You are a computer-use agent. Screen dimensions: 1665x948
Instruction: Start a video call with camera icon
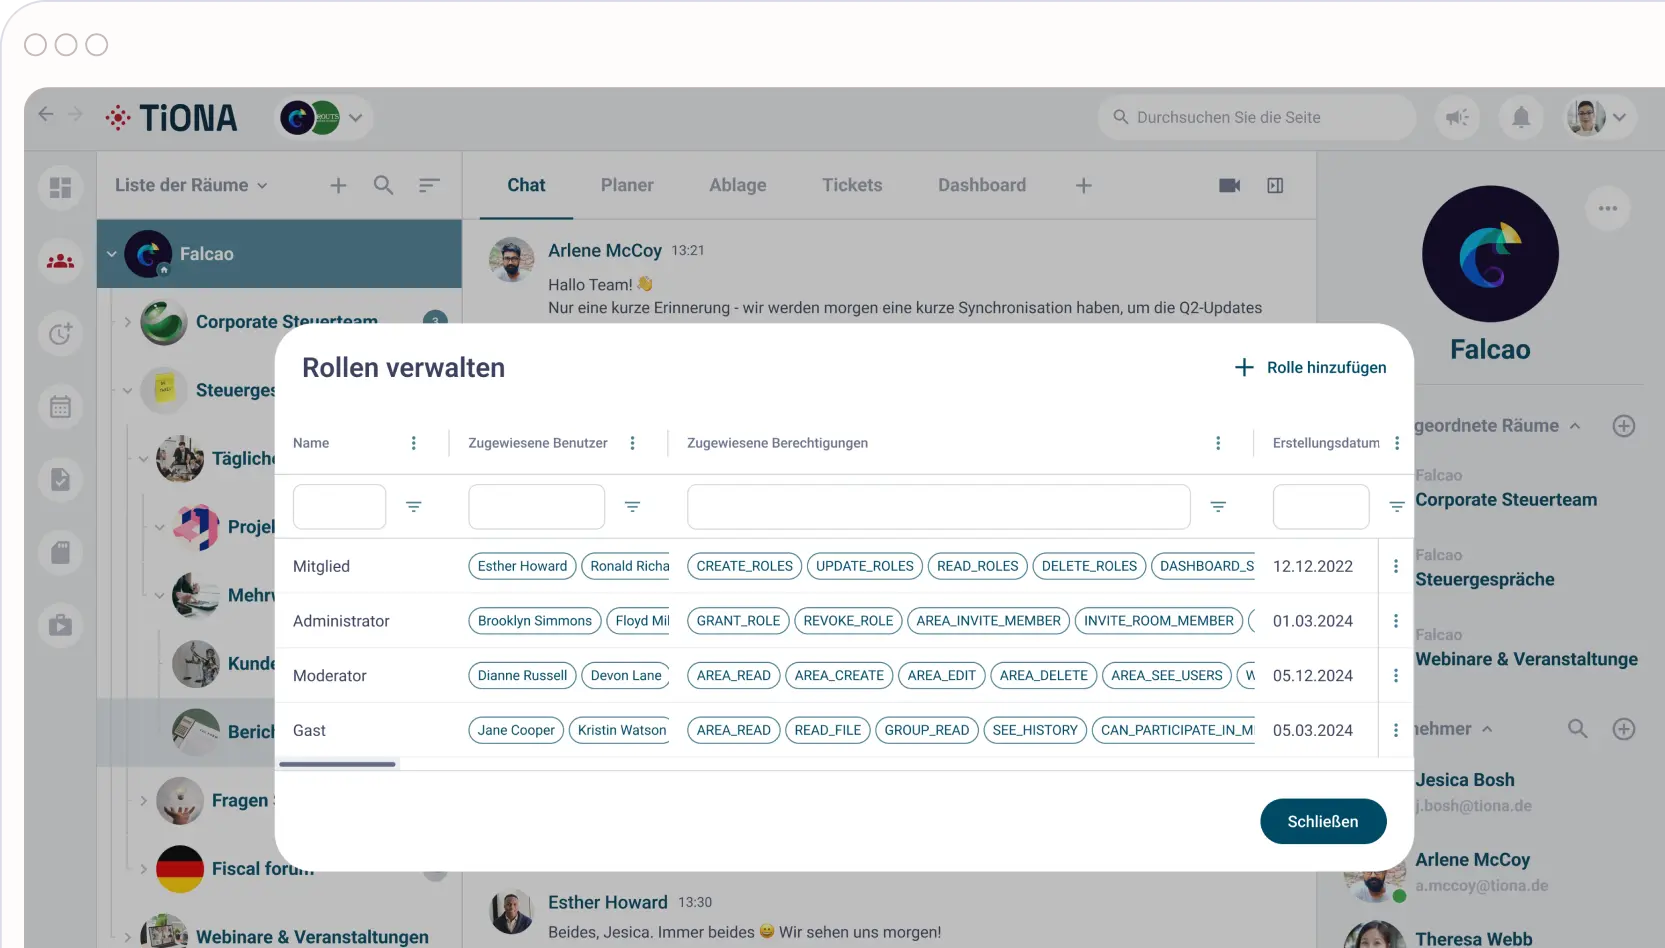pos(1230,185)
